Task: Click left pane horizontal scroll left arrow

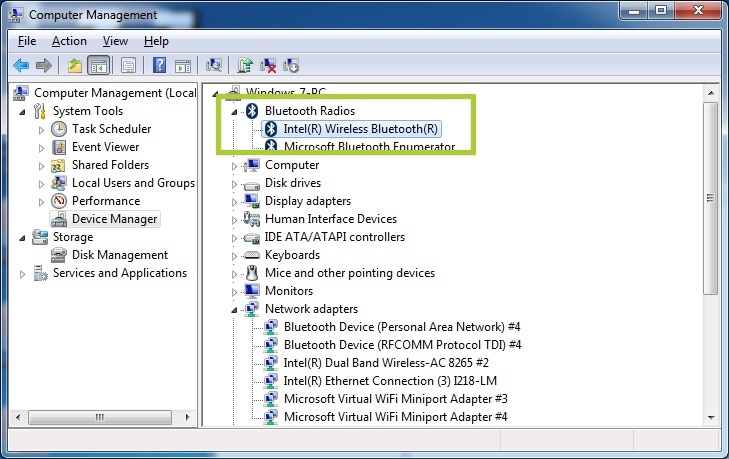Action: coord(18,417)
